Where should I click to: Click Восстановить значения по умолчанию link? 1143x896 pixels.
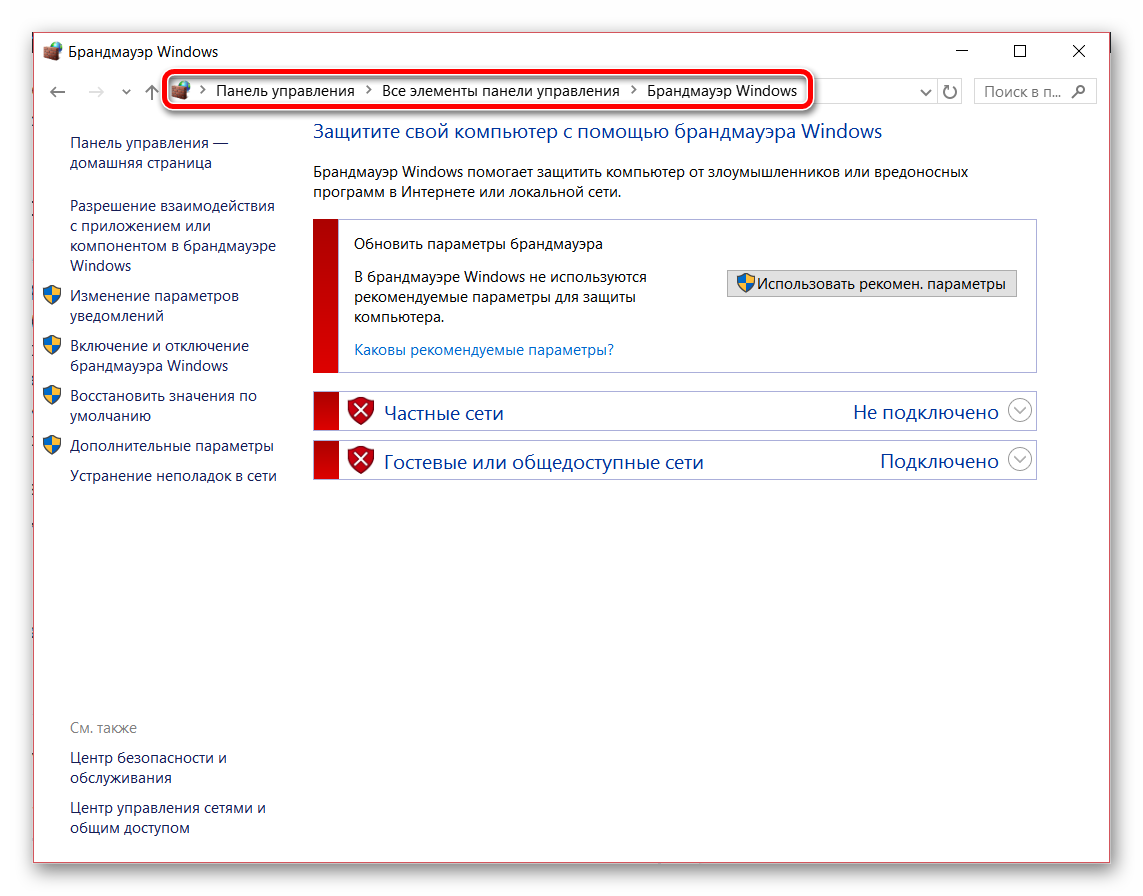(x=163, y=406)
